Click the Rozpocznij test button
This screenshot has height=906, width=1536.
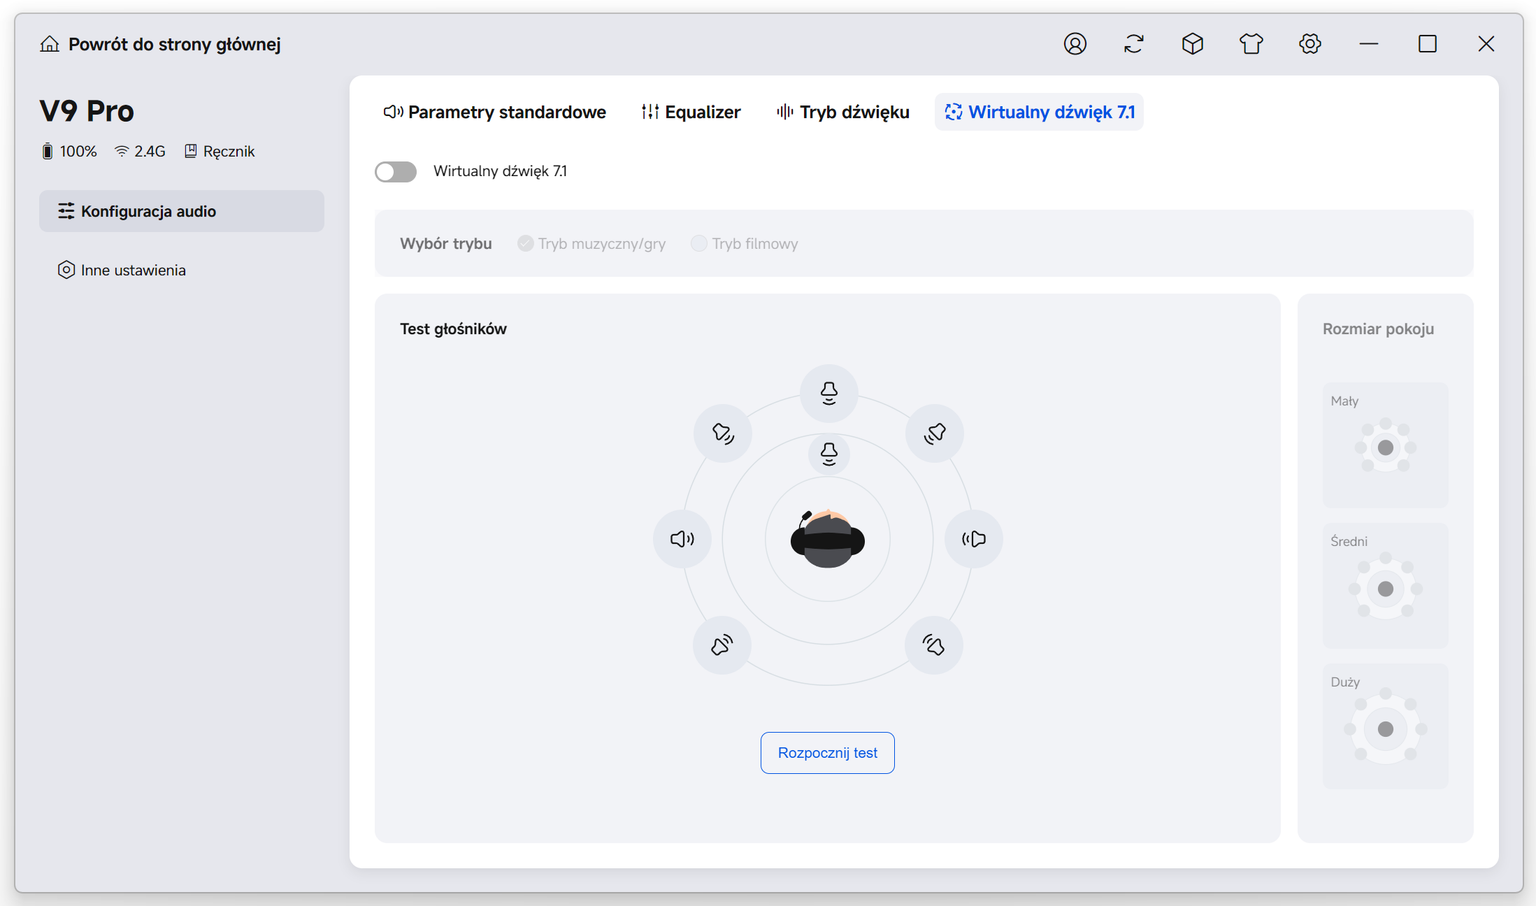[x=828, y=753]
